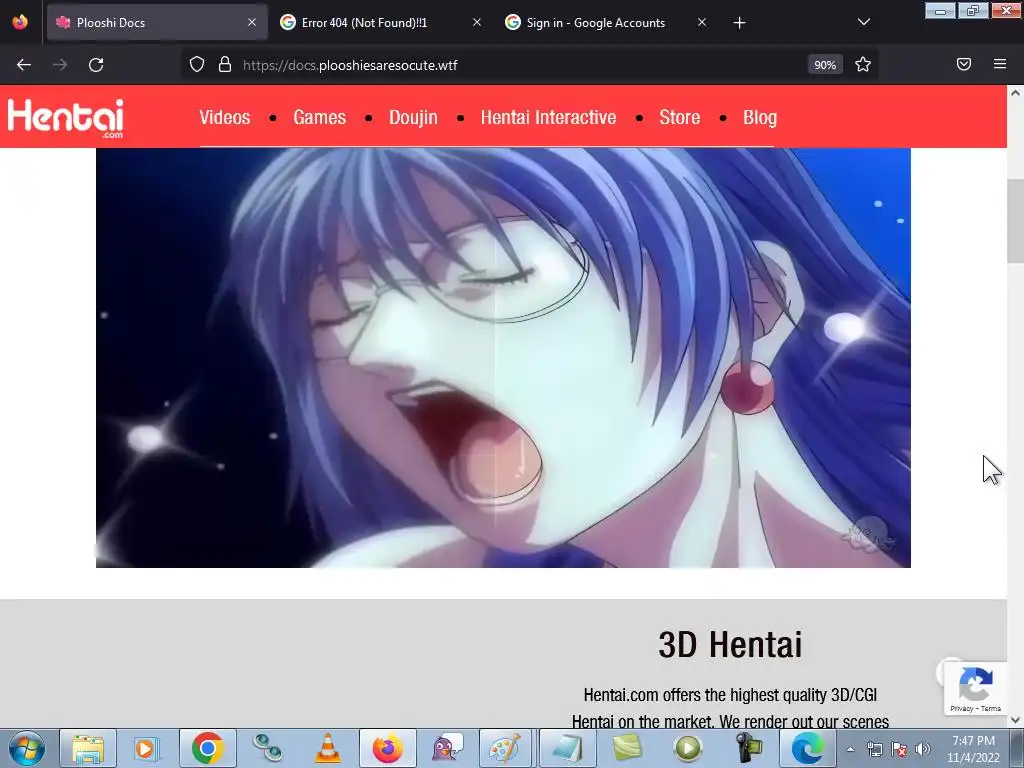Open the reCAPTCHA Terms link
The height and width of the screenshot is (768, 1024).
click(991, 708)
